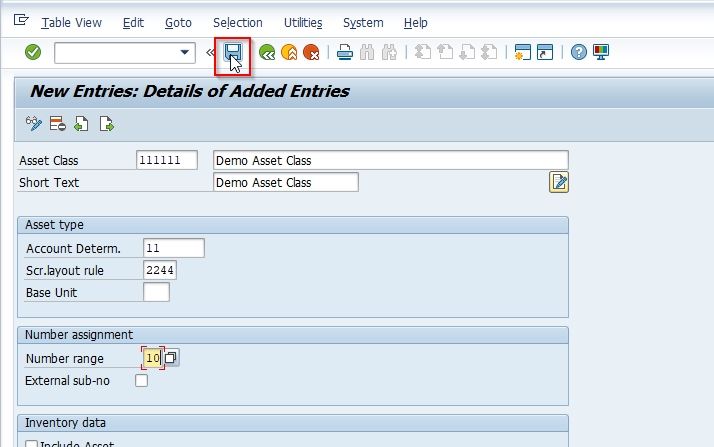The height and width of the screenshot is (447, 714).
Task: Click the green checkmark button
Action: [x=33, y=52]
